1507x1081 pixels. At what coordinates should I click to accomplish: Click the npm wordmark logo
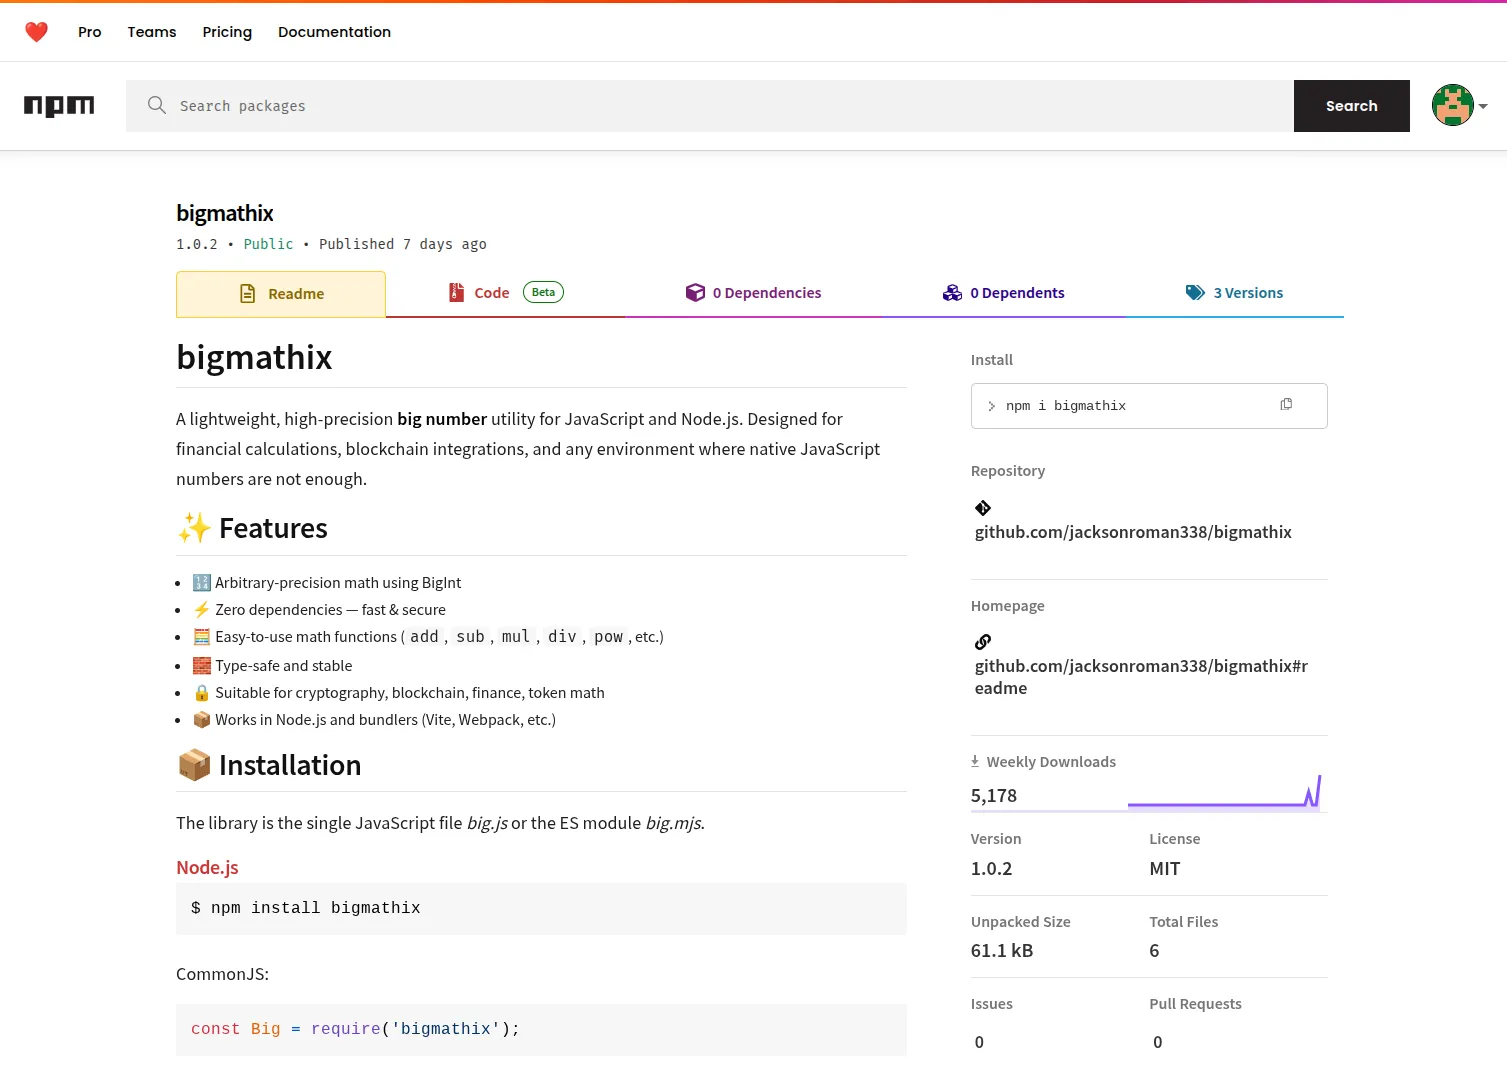click(x=59, y=105)
